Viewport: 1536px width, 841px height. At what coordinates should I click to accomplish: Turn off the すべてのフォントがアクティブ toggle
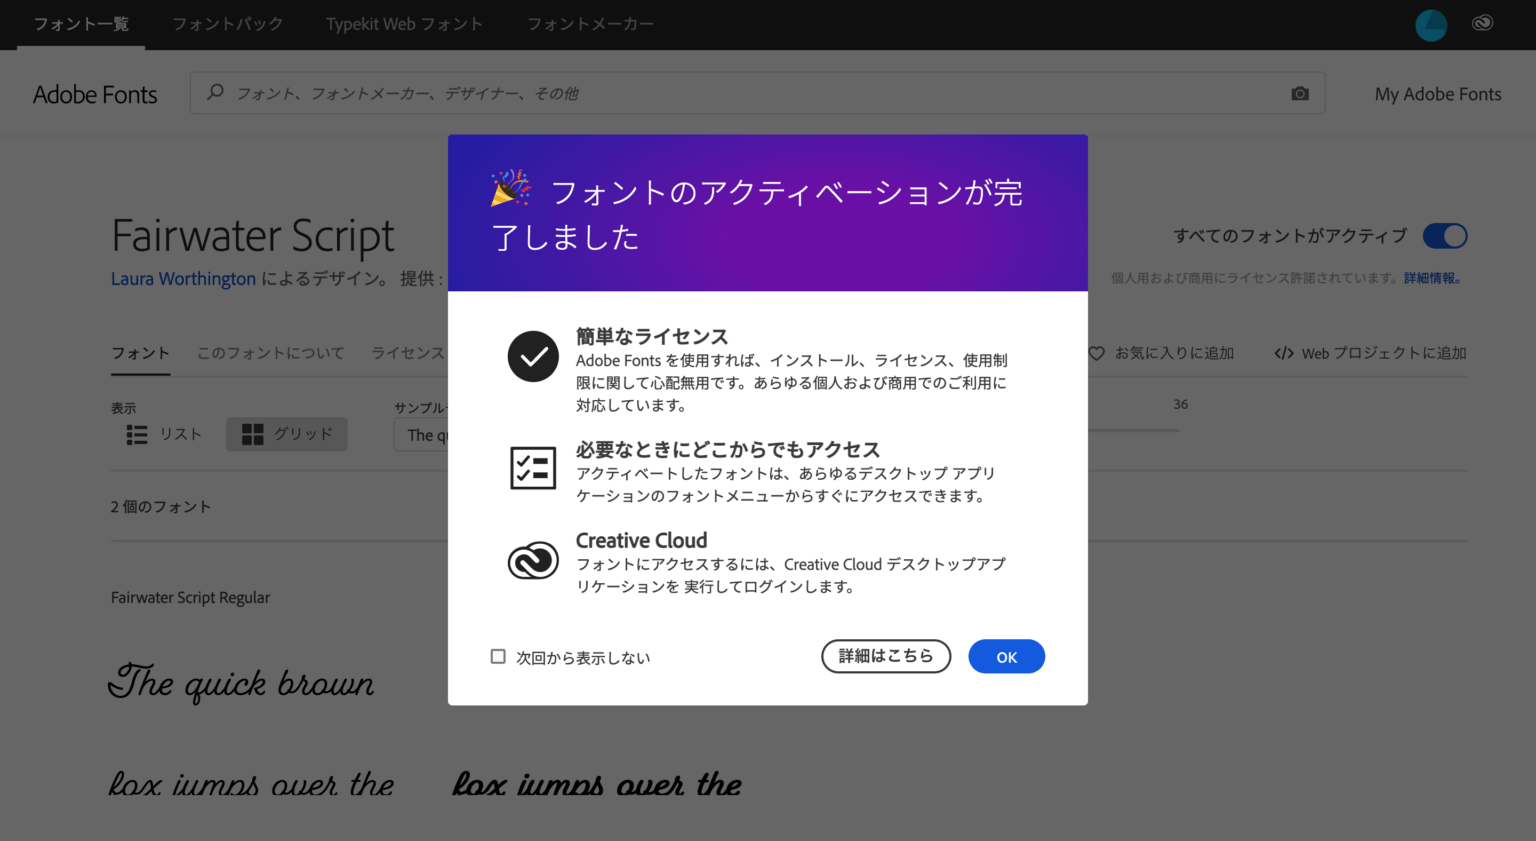click(x=1445, y=235)
